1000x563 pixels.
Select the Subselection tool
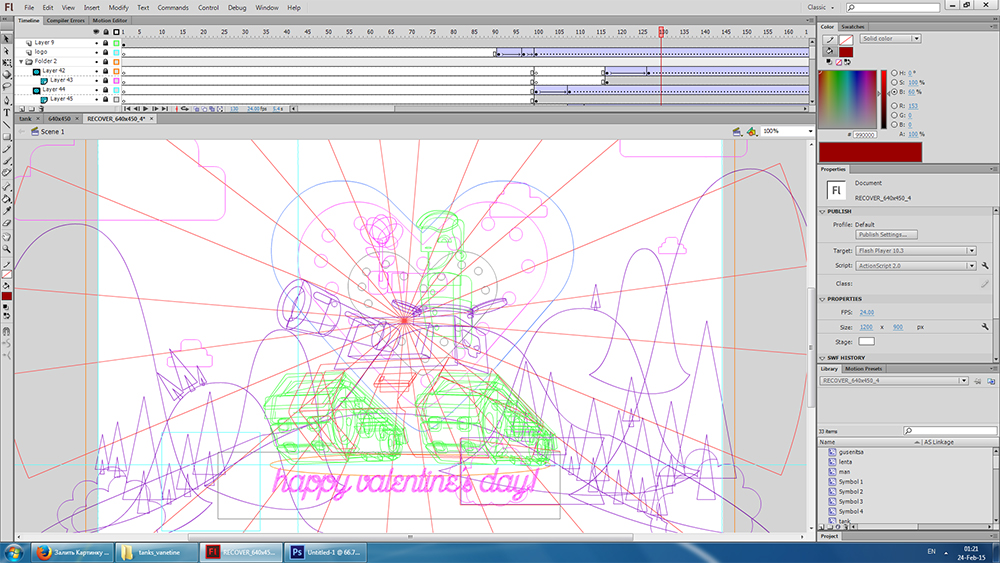[x=6, y=51]
